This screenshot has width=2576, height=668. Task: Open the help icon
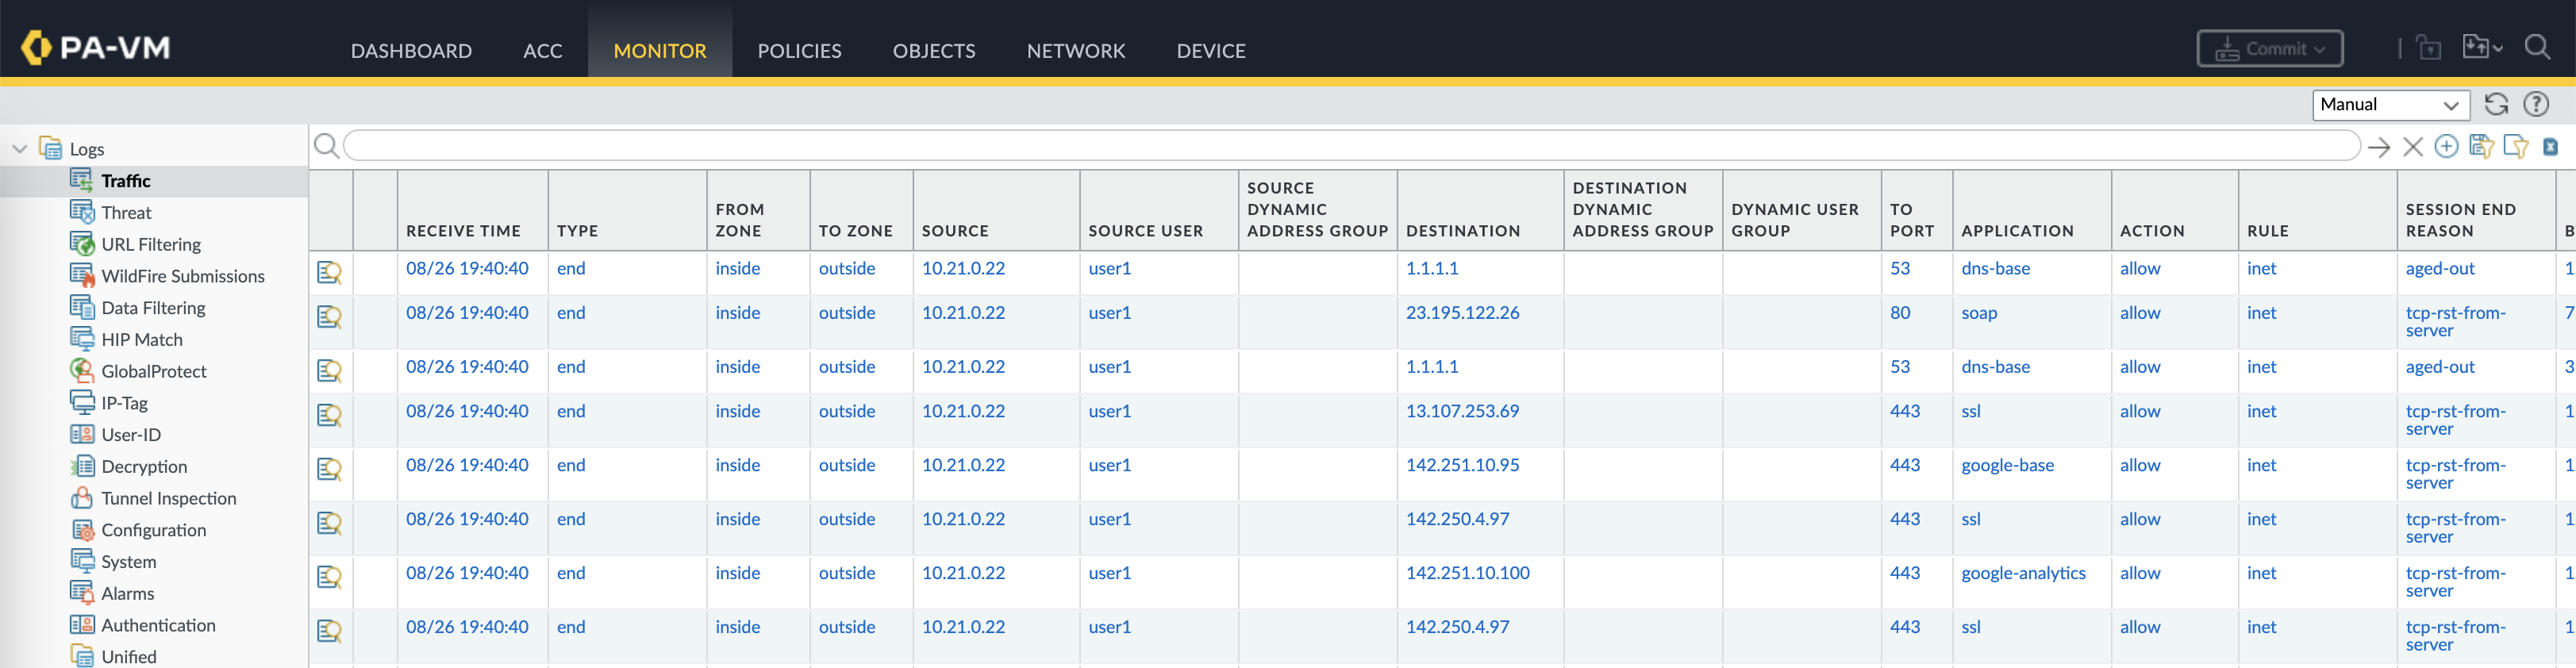(x=2536, y=104)
